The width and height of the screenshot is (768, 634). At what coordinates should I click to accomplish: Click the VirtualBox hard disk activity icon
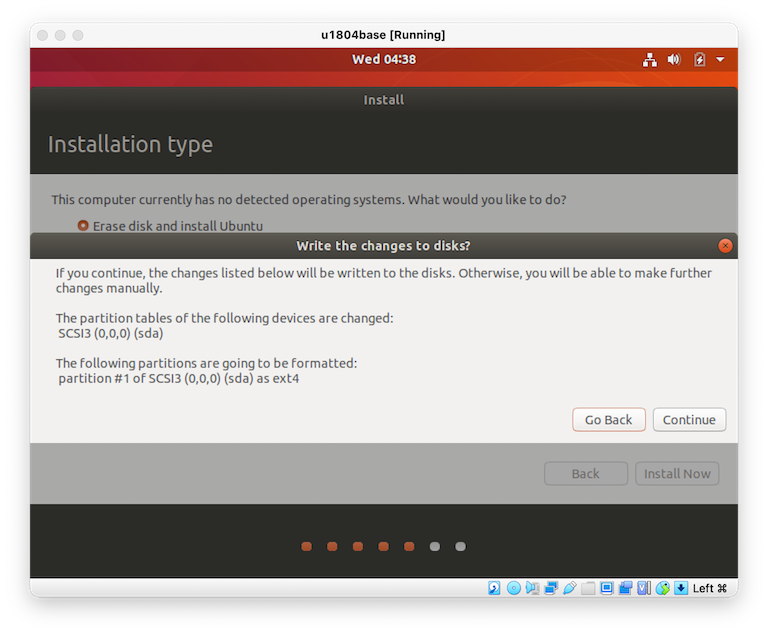pos(494,588)
